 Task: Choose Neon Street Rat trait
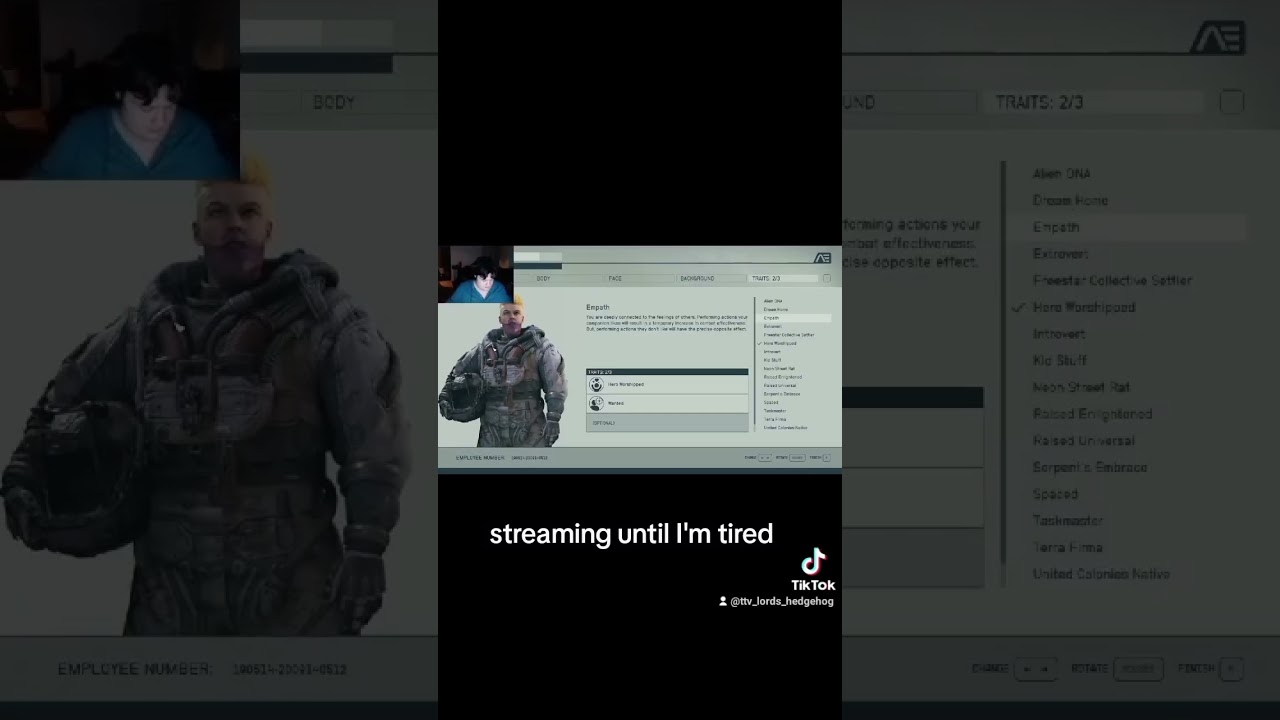tap(779, 369)
